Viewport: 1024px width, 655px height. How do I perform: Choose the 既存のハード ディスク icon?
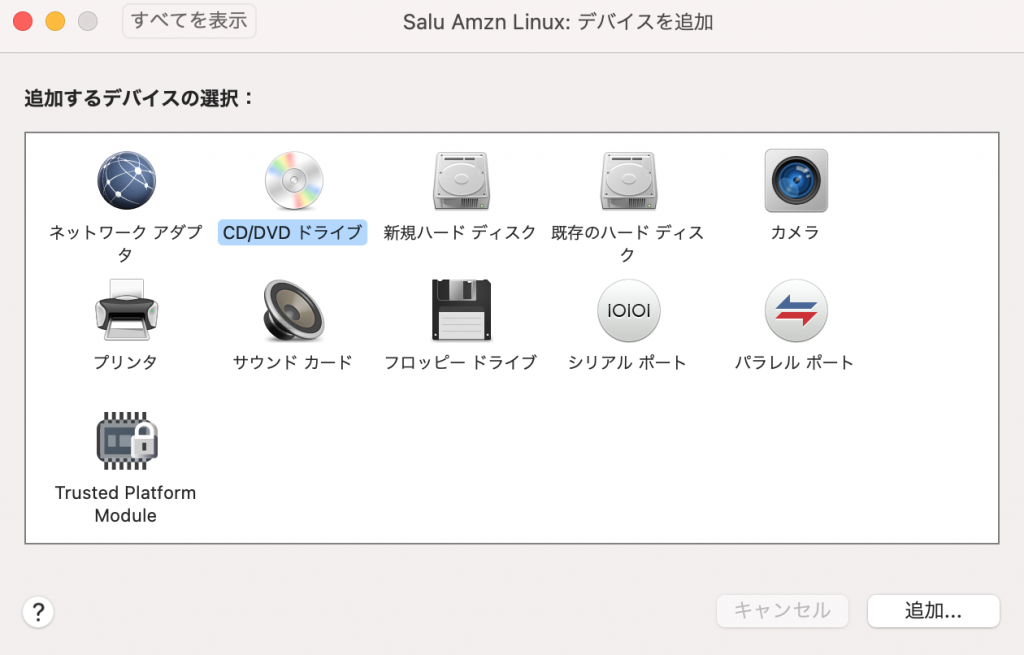[x=628, y=180]
